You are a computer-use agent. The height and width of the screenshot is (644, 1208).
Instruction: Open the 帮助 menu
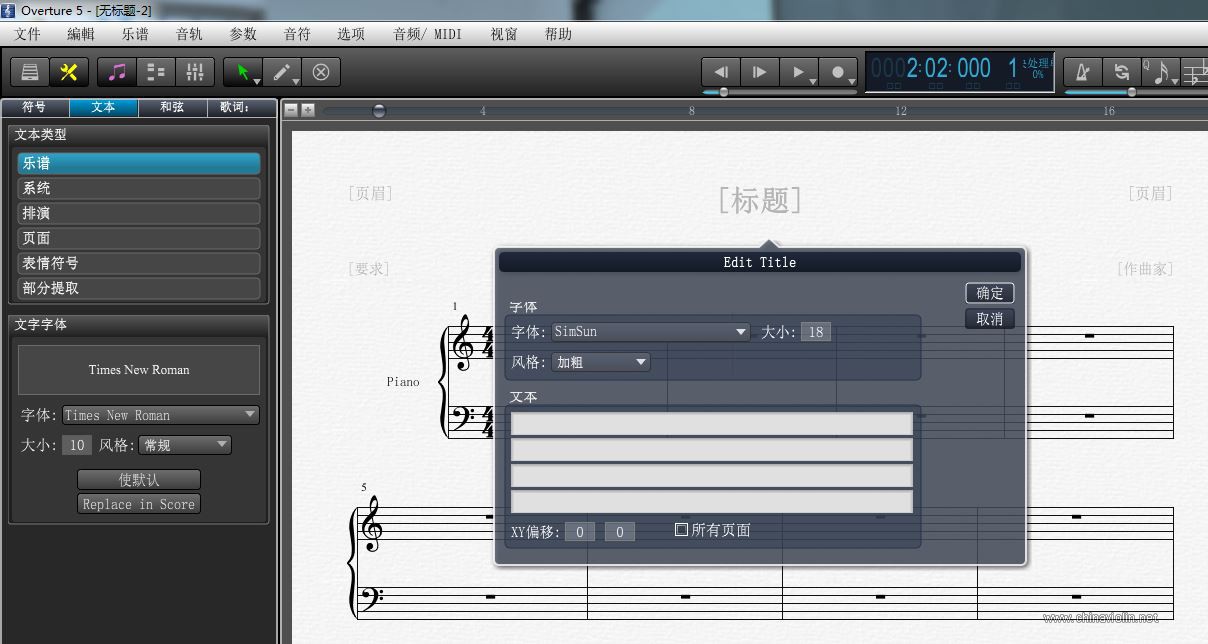pyautogui.click(x=558, y=34)
